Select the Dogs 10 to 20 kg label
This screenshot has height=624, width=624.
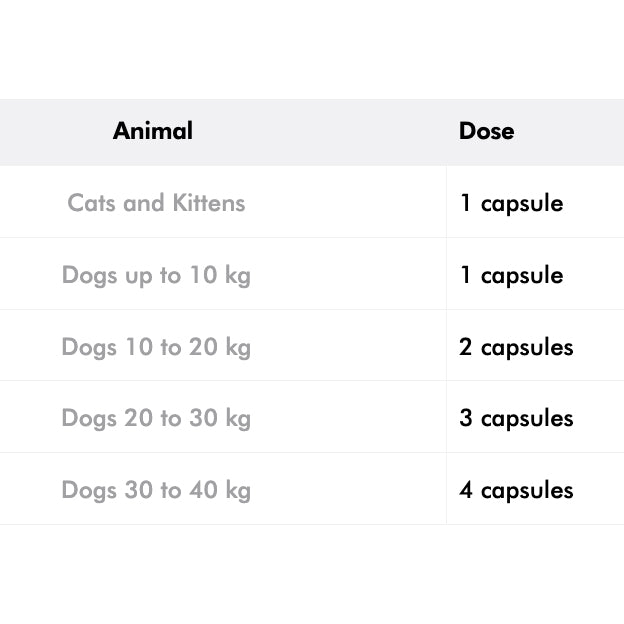[x=156, y=347]
